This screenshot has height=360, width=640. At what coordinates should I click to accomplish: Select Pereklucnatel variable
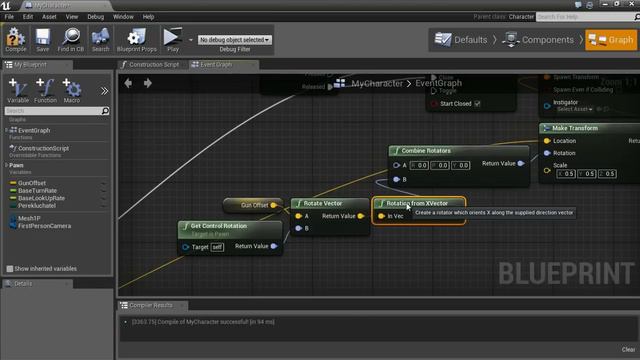(37, 206)
